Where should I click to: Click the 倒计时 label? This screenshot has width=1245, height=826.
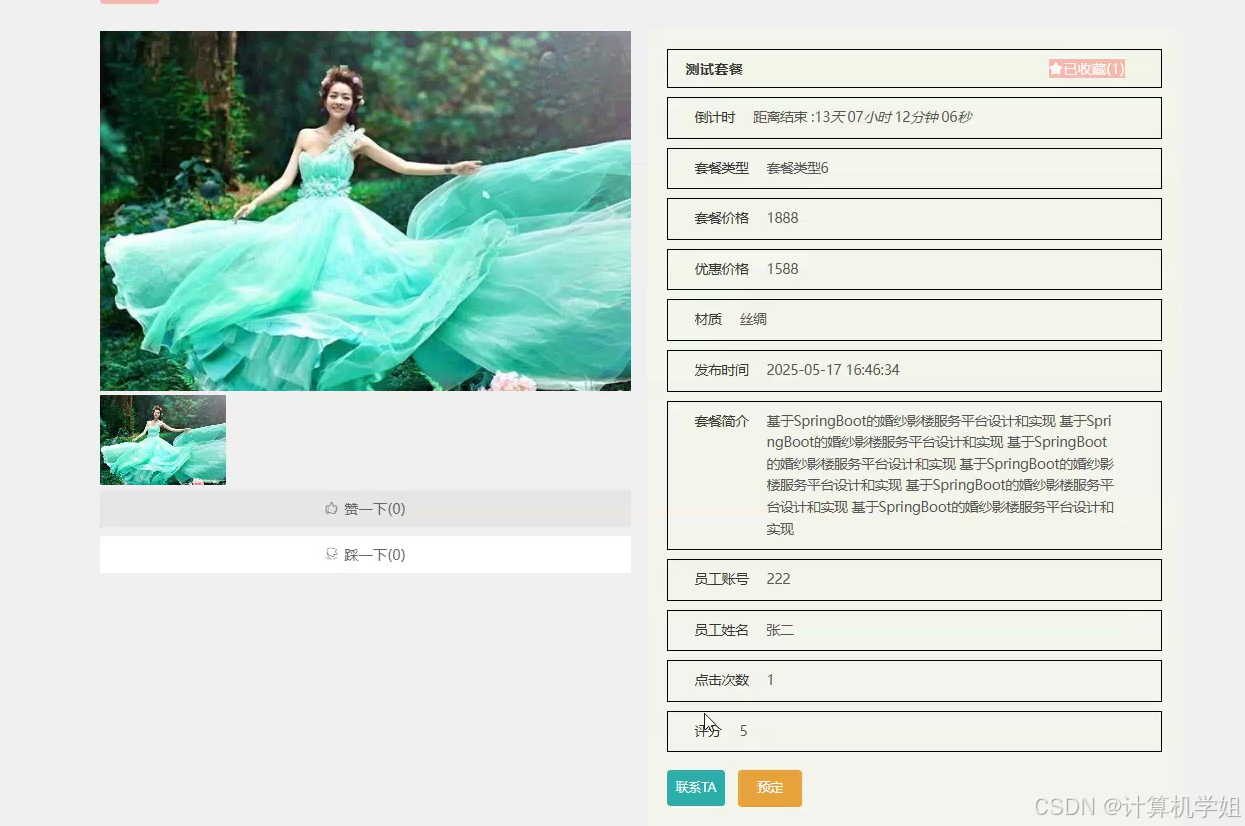point(715,117)
